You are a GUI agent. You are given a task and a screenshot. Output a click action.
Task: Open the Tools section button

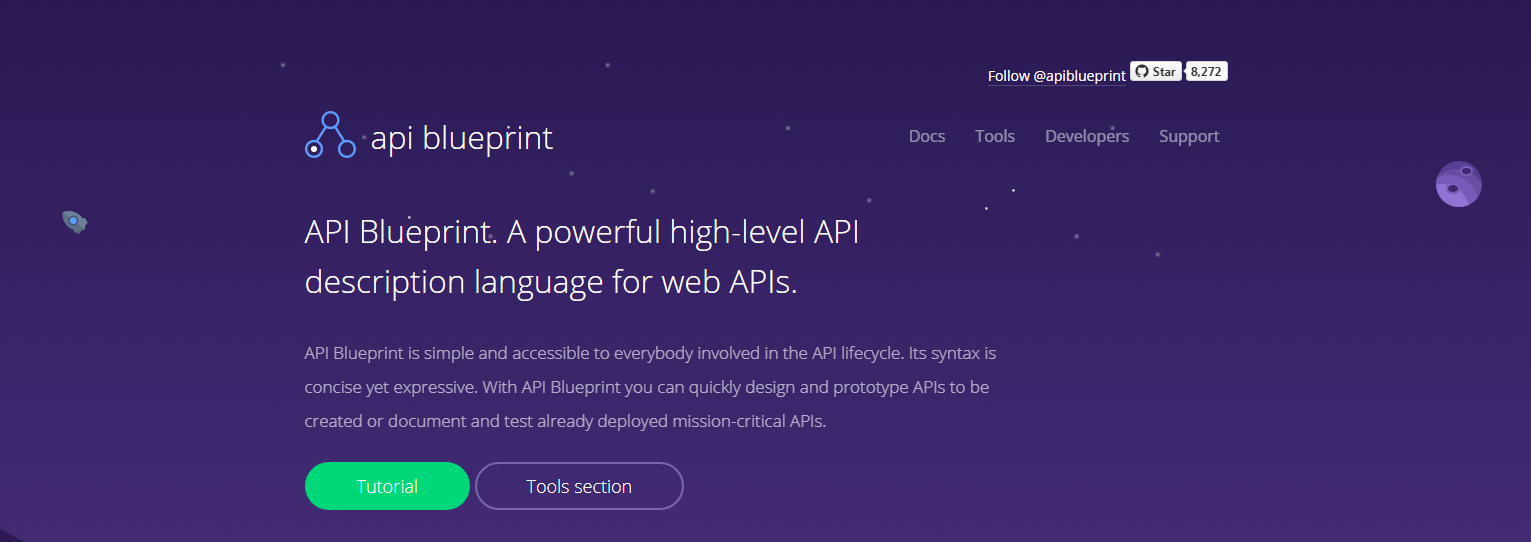click(x=579, y=487)
